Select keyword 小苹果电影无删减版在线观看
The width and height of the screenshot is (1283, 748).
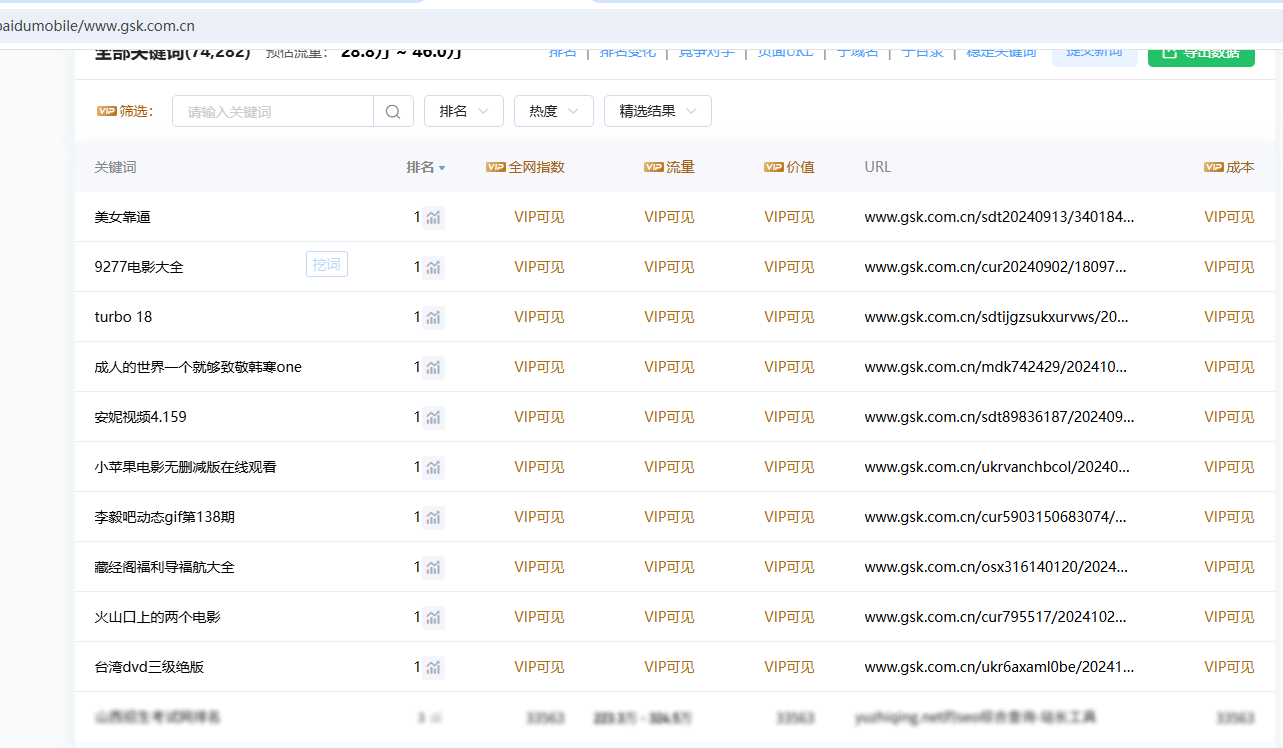(x=186, y=467)
